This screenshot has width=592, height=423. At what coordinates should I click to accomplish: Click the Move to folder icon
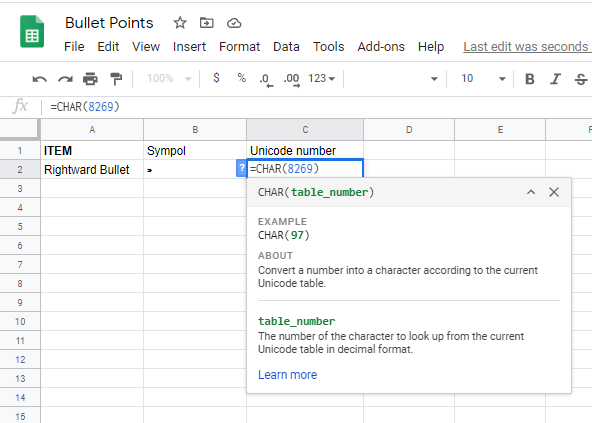207,23
